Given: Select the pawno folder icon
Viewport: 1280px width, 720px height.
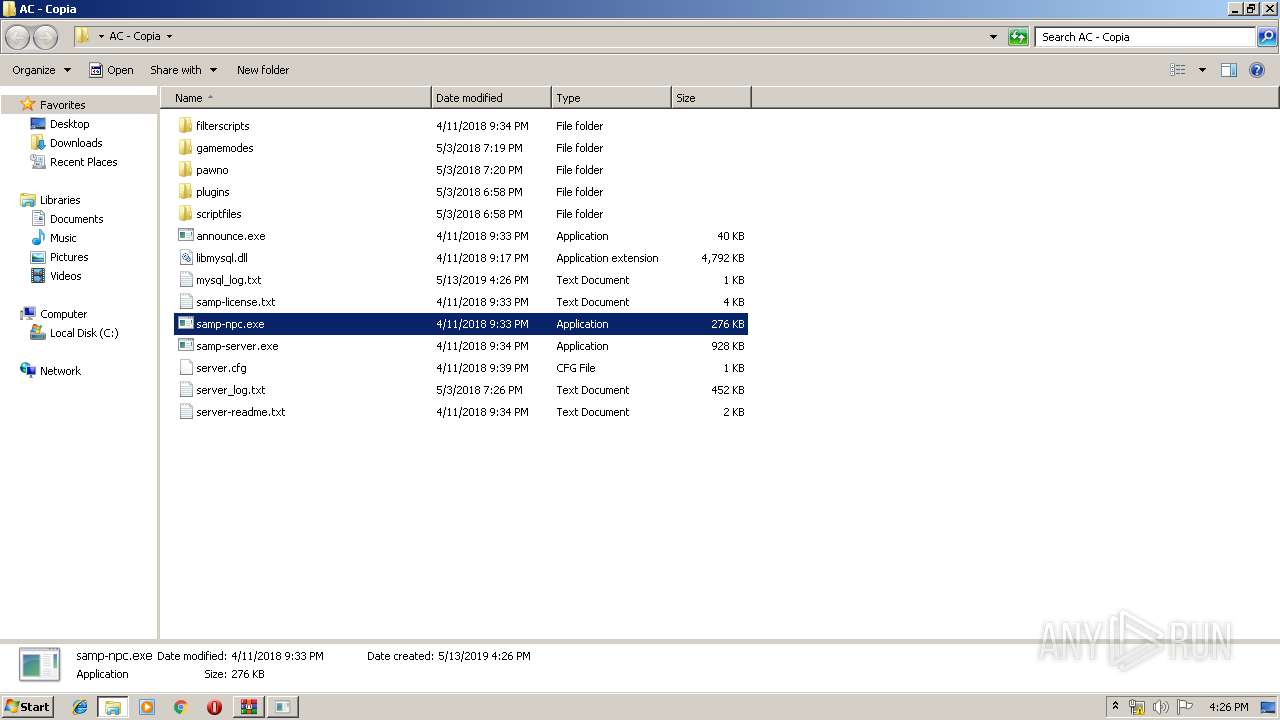Looking at the screenshot, I should click(x=185, y=170).
